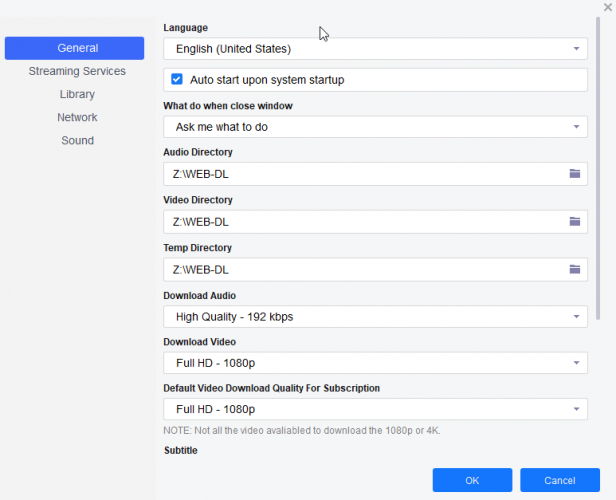This screenshot has height=500, width=616.
Task: Open Default Video Download Quality For Subscription dropdown
Action: [x=375, y=409]
